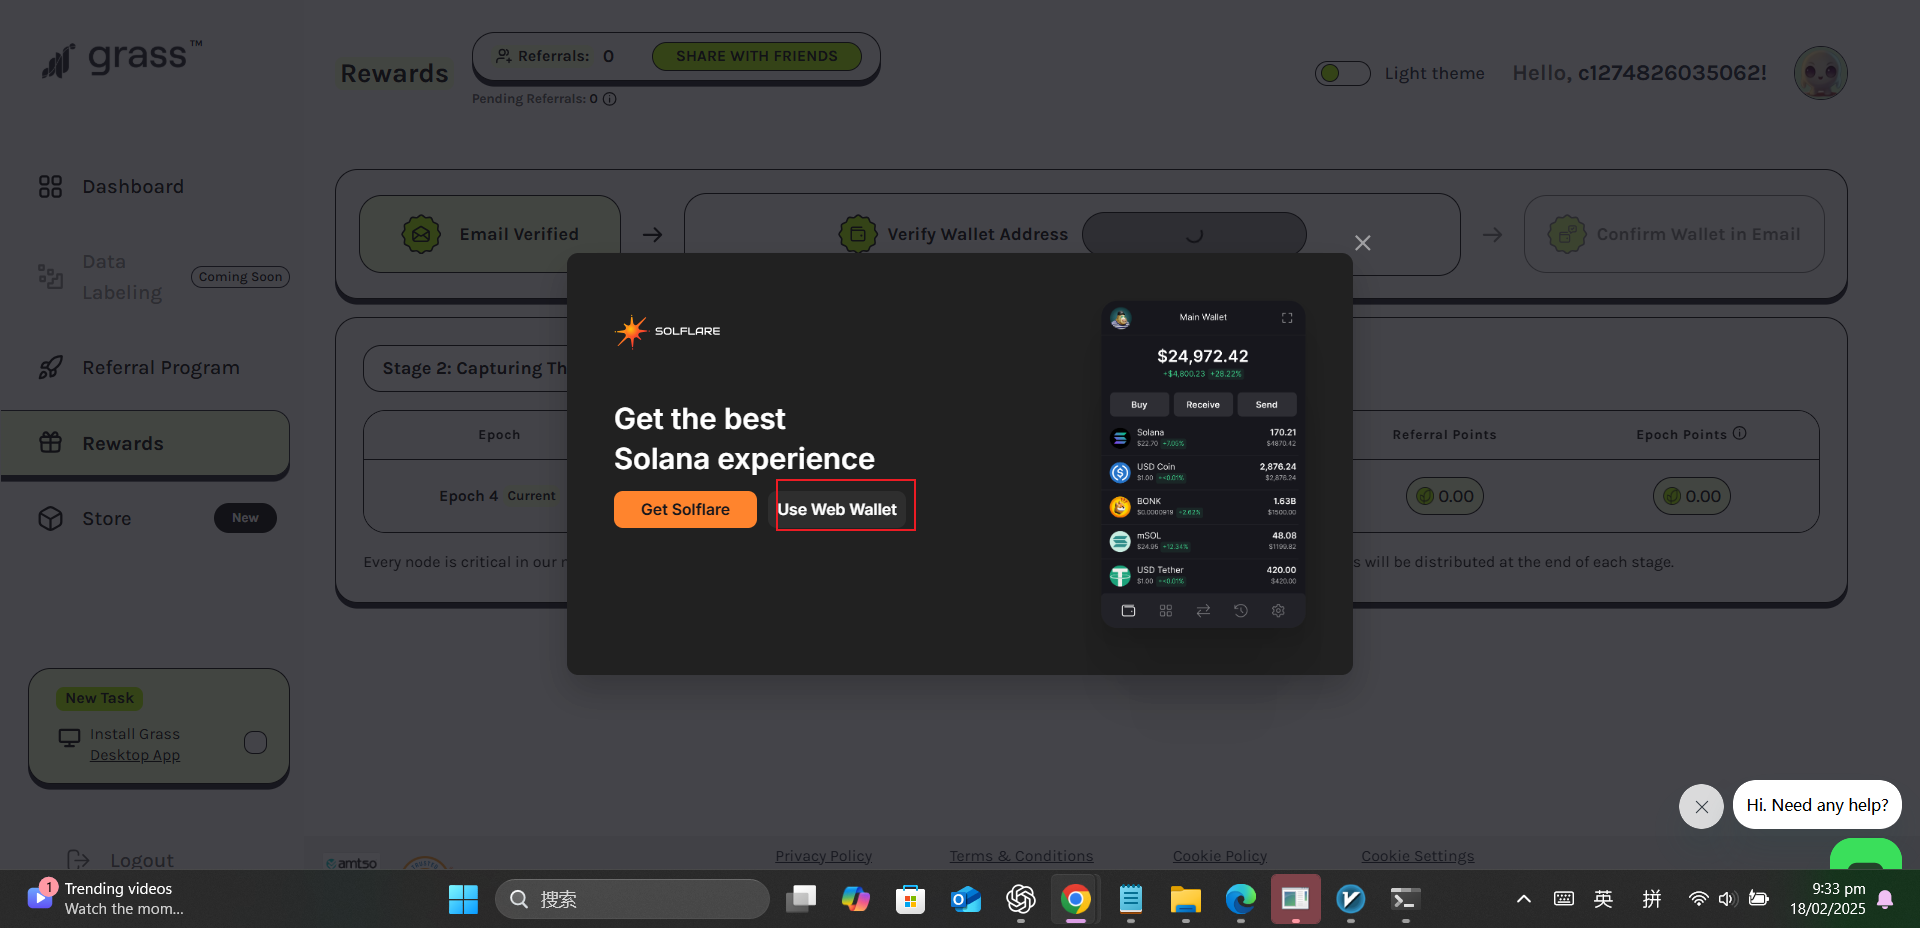Open Cookie Settings link

(x=1417, y=856)
